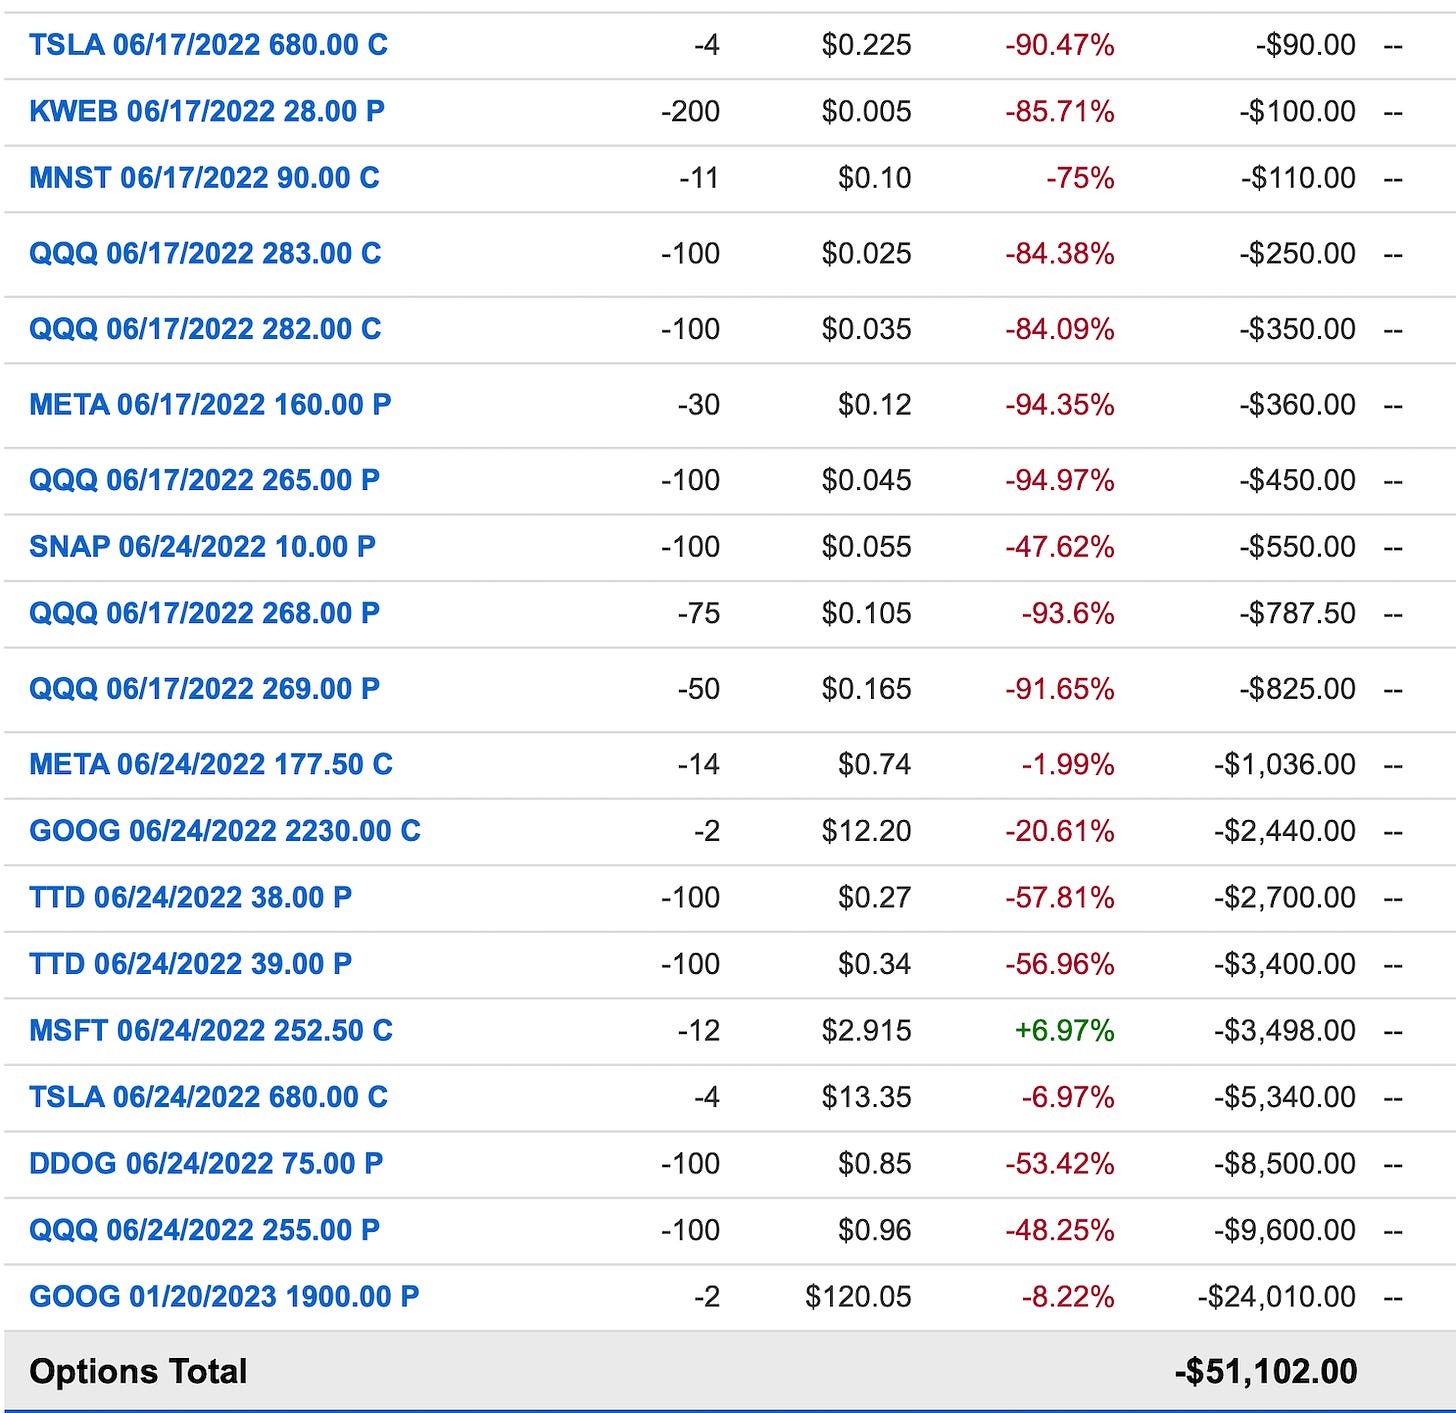Select the +6.97% change on MSFT row
Viewport: 1456px width, 1413px height.
coord(1064,1031)
